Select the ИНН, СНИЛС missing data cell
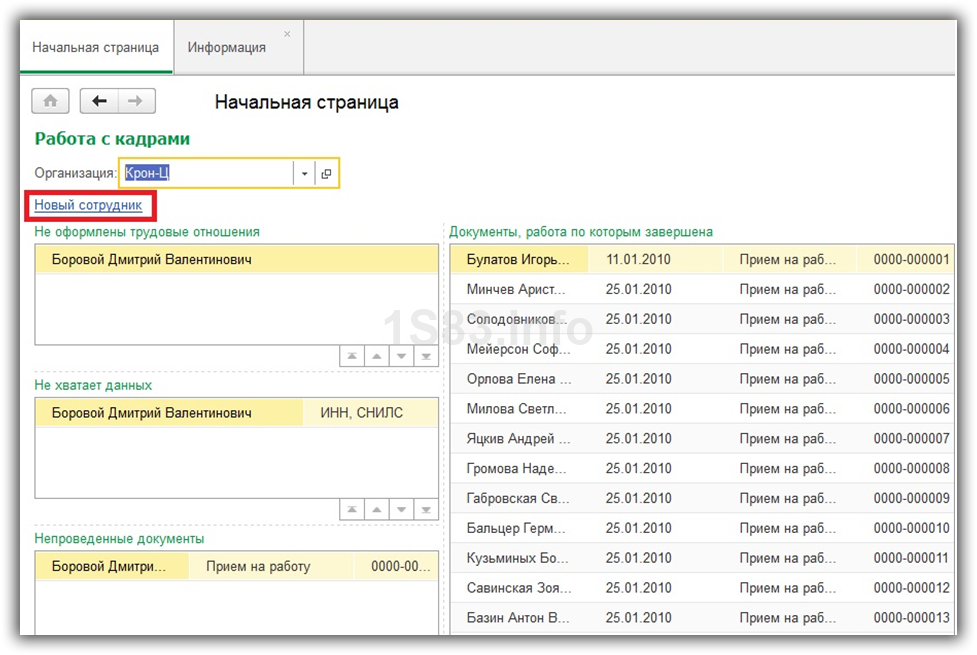Viewport: 977px width, 655px height. (362, 413)
